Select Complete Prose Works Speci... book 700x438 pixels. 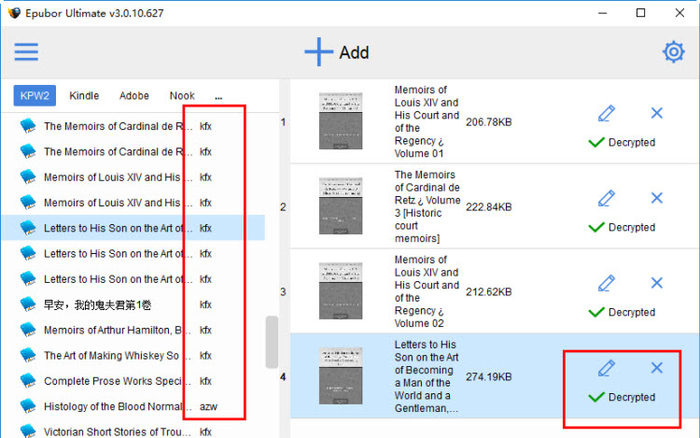133,381
